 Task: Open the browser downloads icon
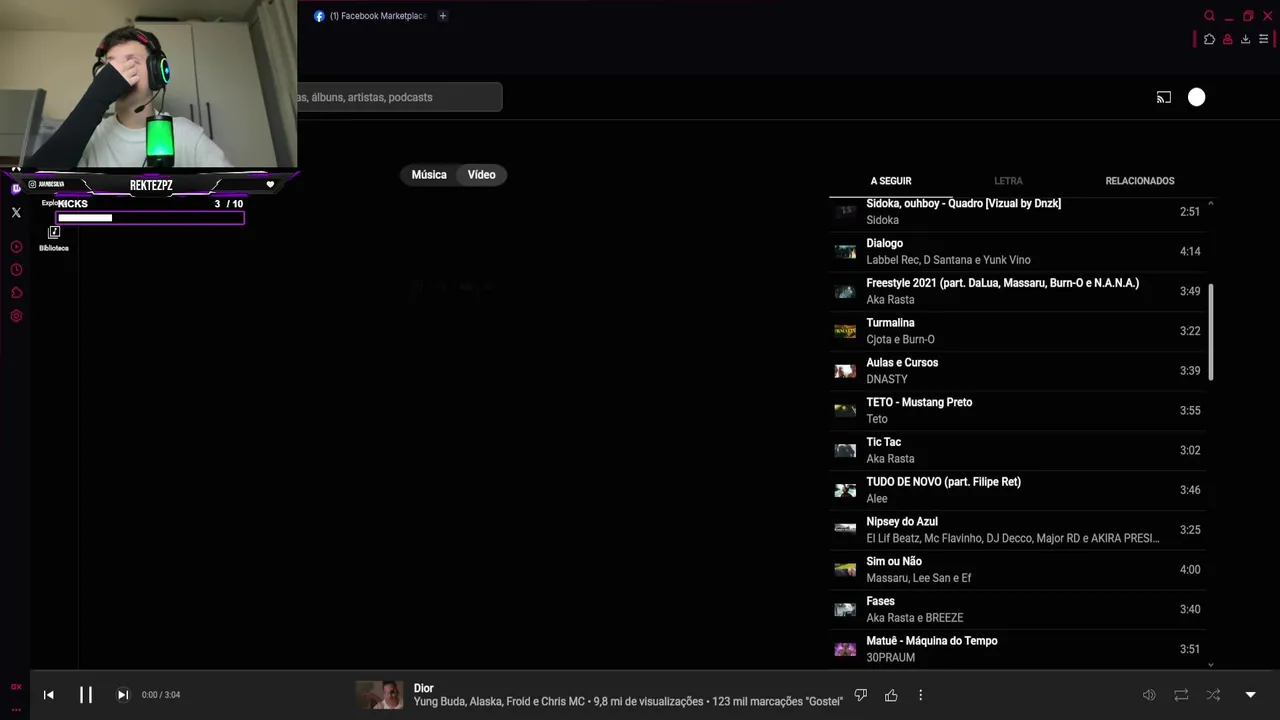tap(1245, 39)
